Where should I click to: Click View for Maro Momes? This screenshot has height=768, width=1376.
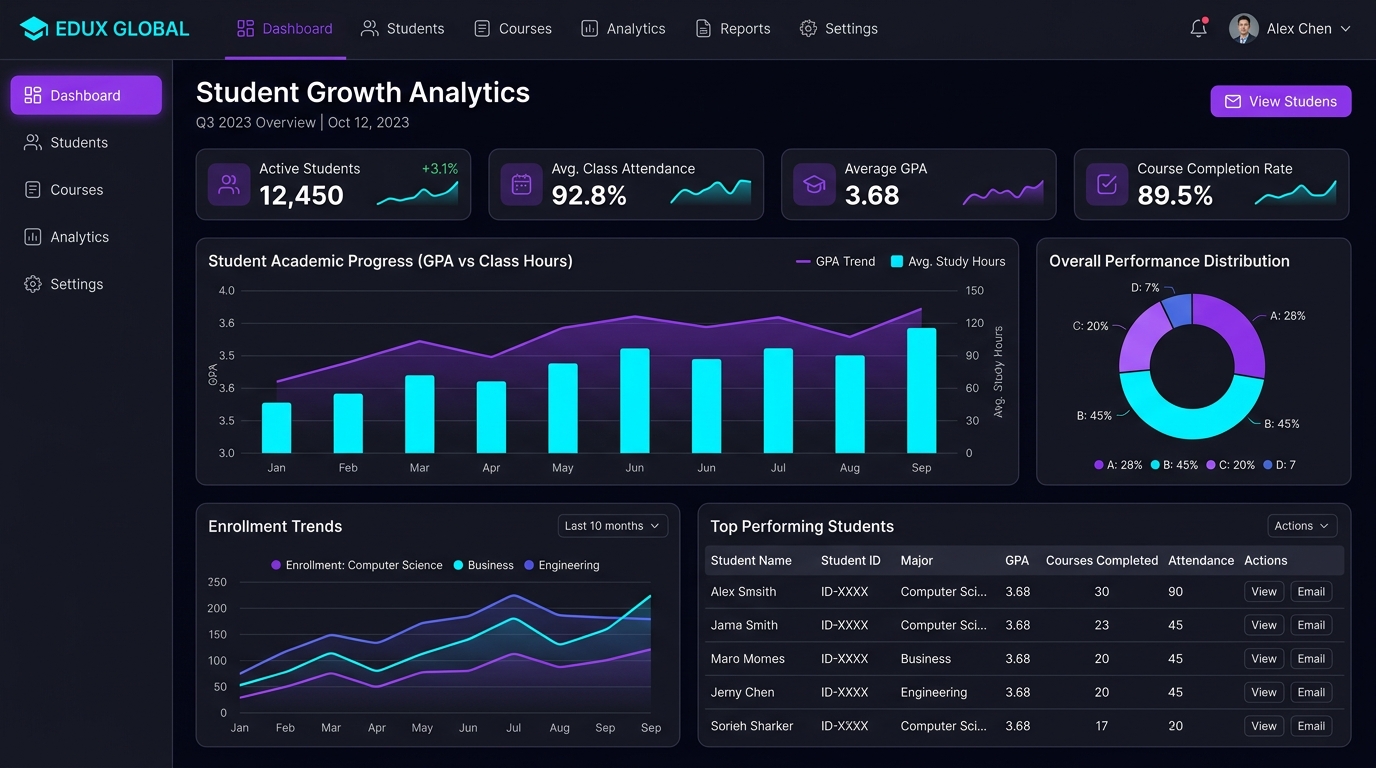pos(1264,659)
